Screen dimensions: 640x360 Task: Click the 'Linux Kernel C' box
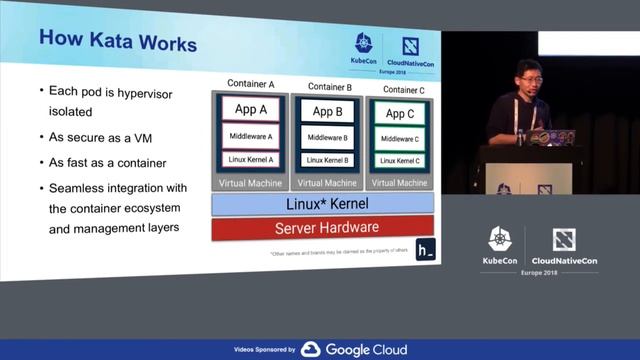click(x=400, y=161)
